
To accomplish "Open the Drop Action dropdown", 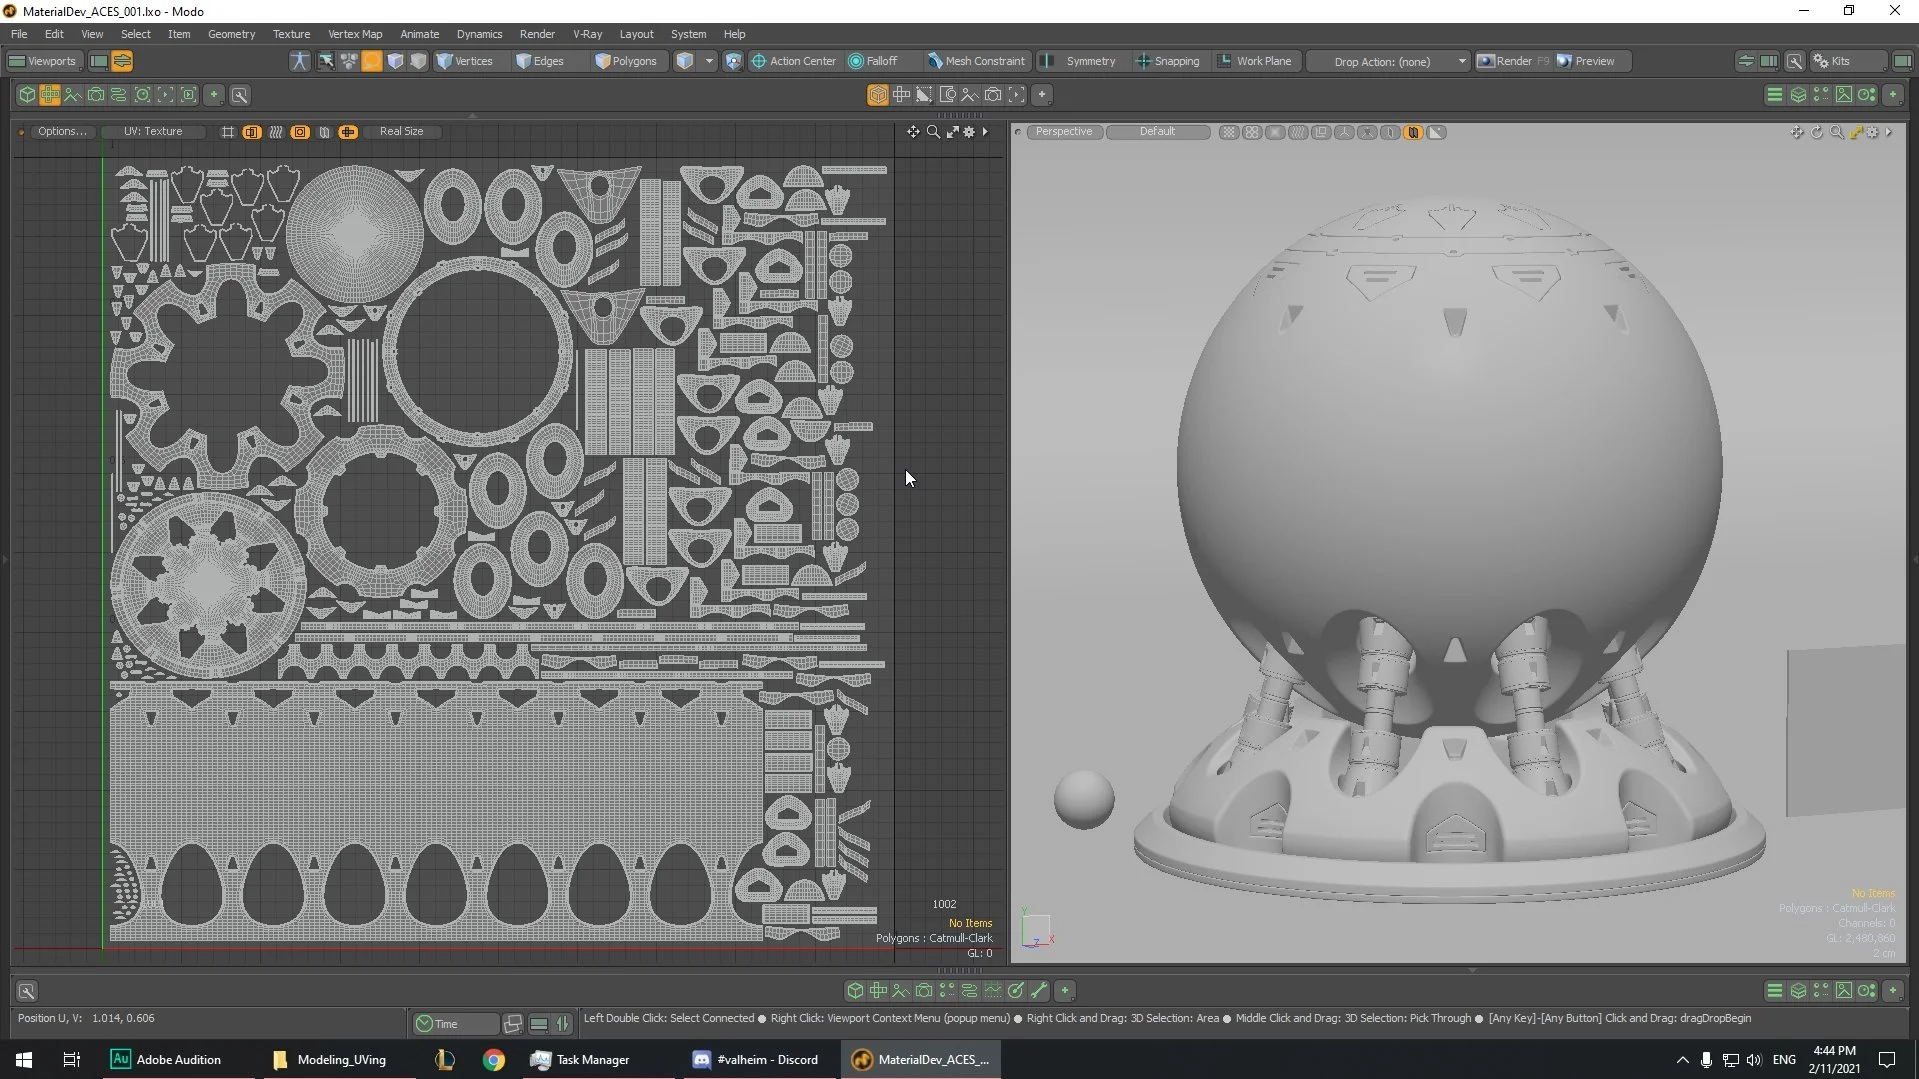I will [1388, 61].
